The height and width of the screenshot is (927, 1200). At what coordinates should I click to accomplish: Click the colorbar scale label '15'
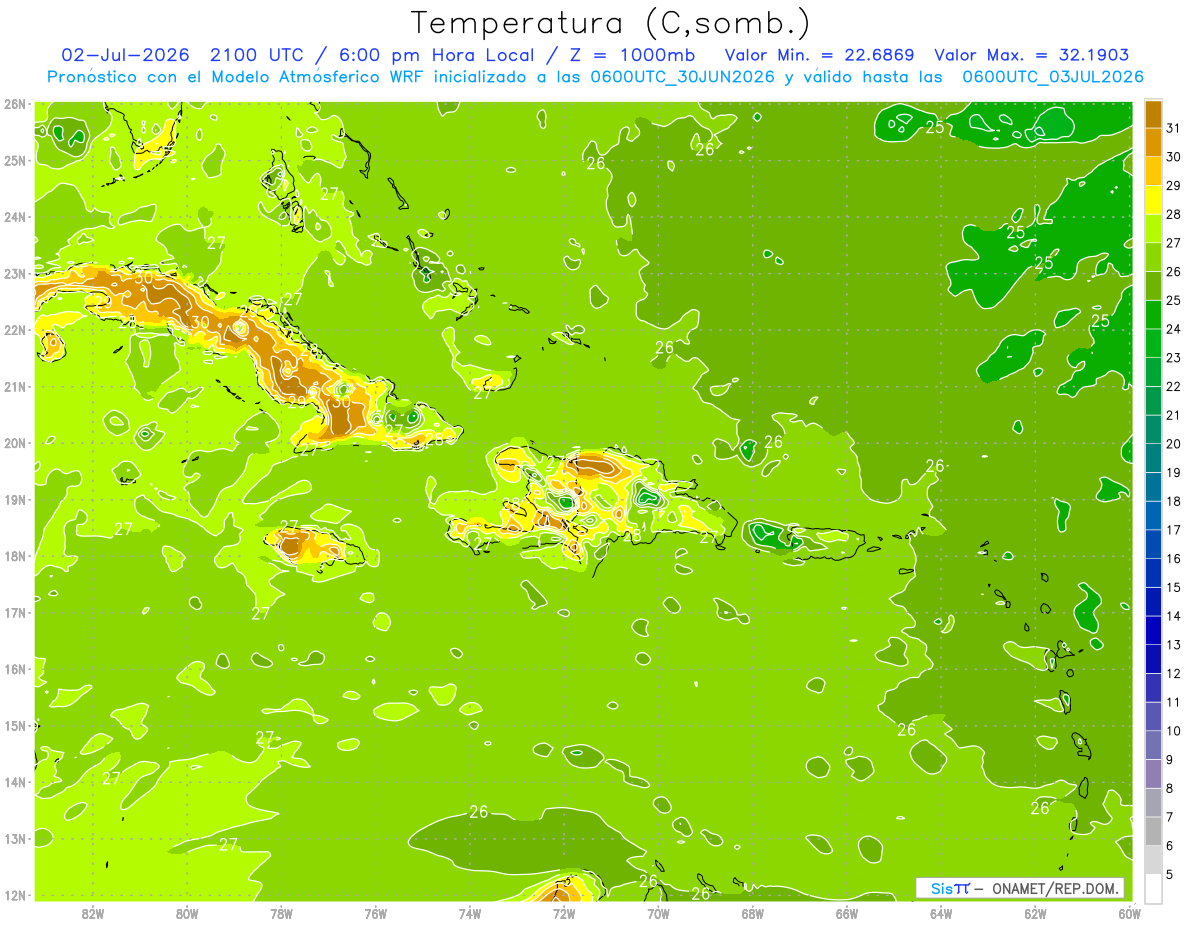[1173, 587]
